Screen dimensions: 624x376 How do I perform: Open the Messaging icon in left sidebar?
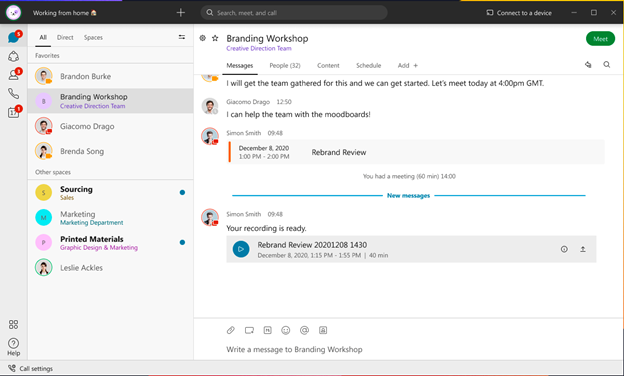coord(14,37)
